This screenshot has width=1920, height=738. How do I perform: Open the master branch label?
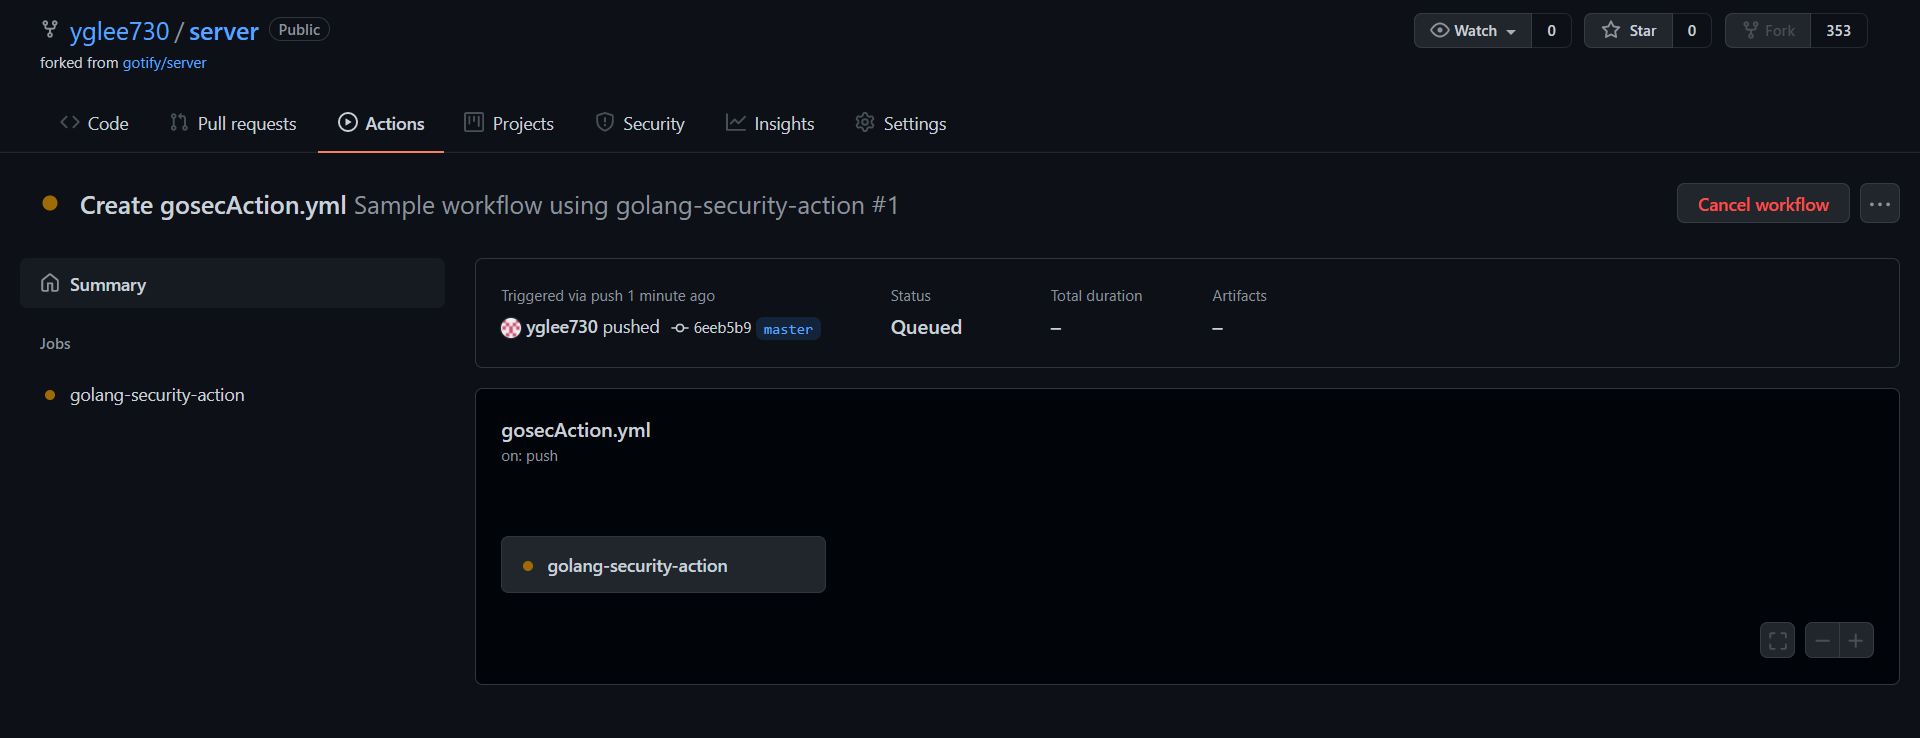click(x=788, y=329)
